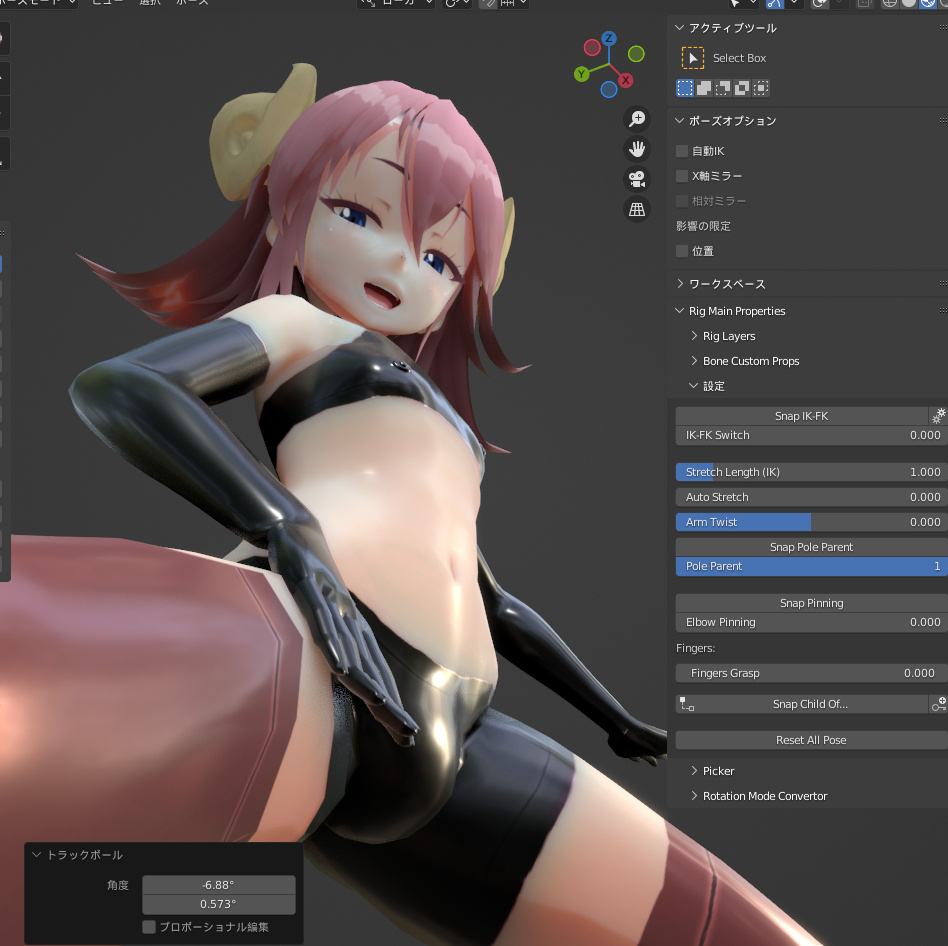
Task: Click the grip dots on ポーズオプション panel
Action: pyautogui.click(x=943, y=121)
